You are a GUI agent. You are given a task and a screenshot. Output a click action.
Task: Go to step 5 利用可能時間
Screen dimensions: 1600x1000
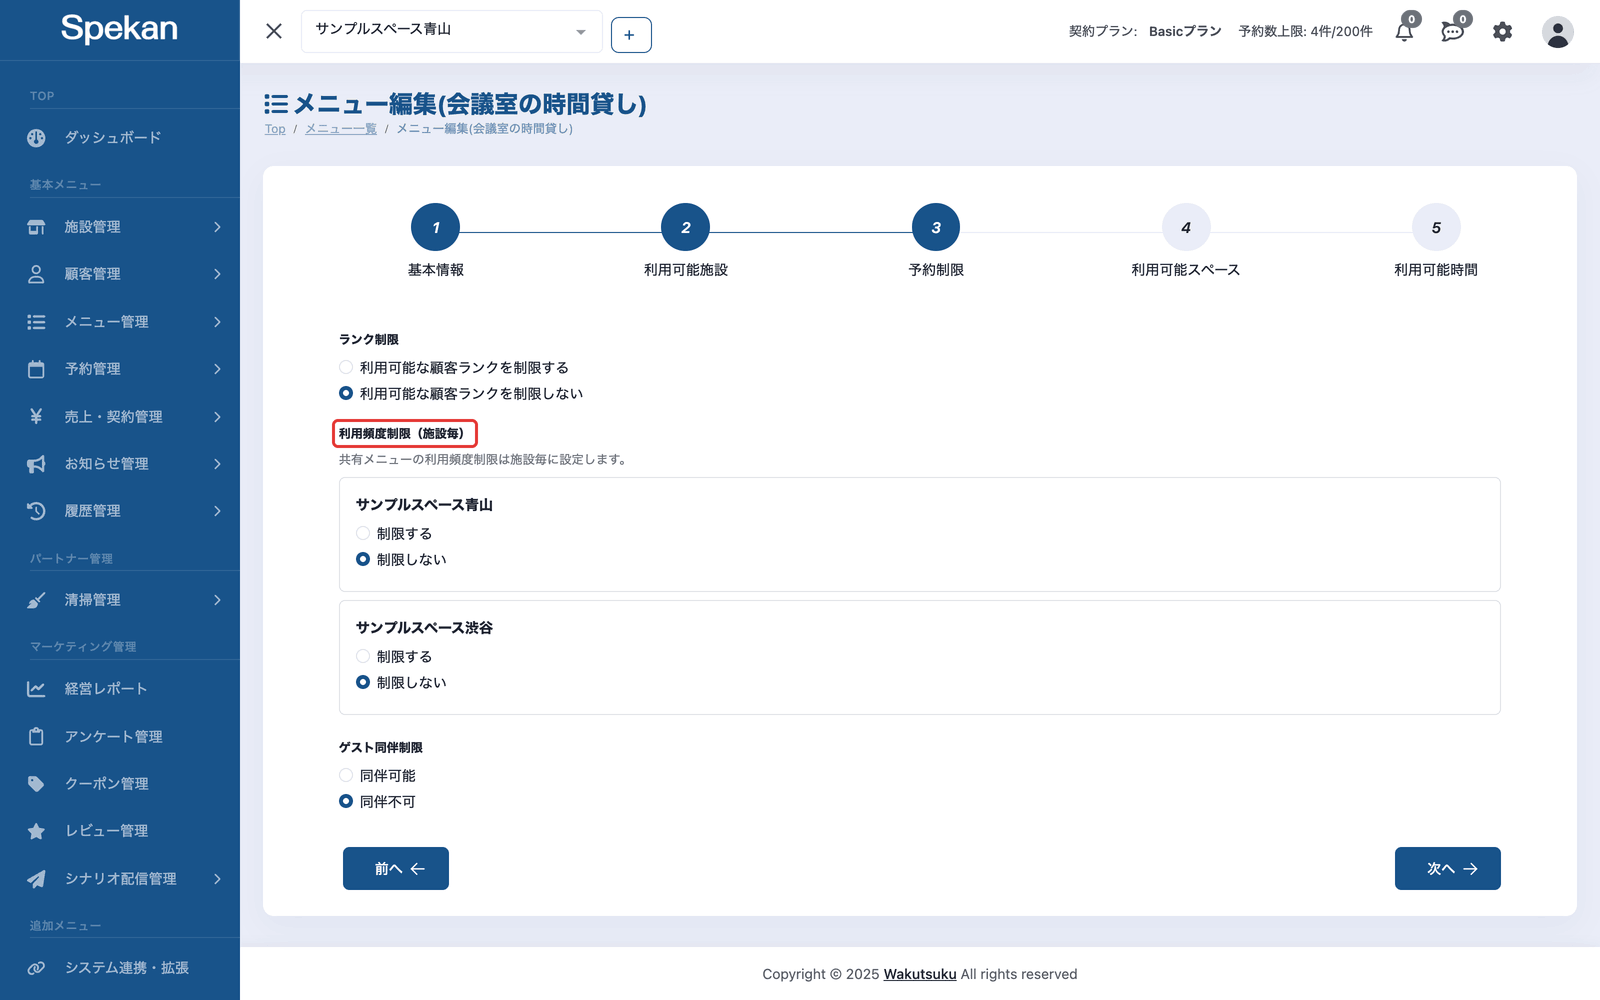click(1436, 228)
